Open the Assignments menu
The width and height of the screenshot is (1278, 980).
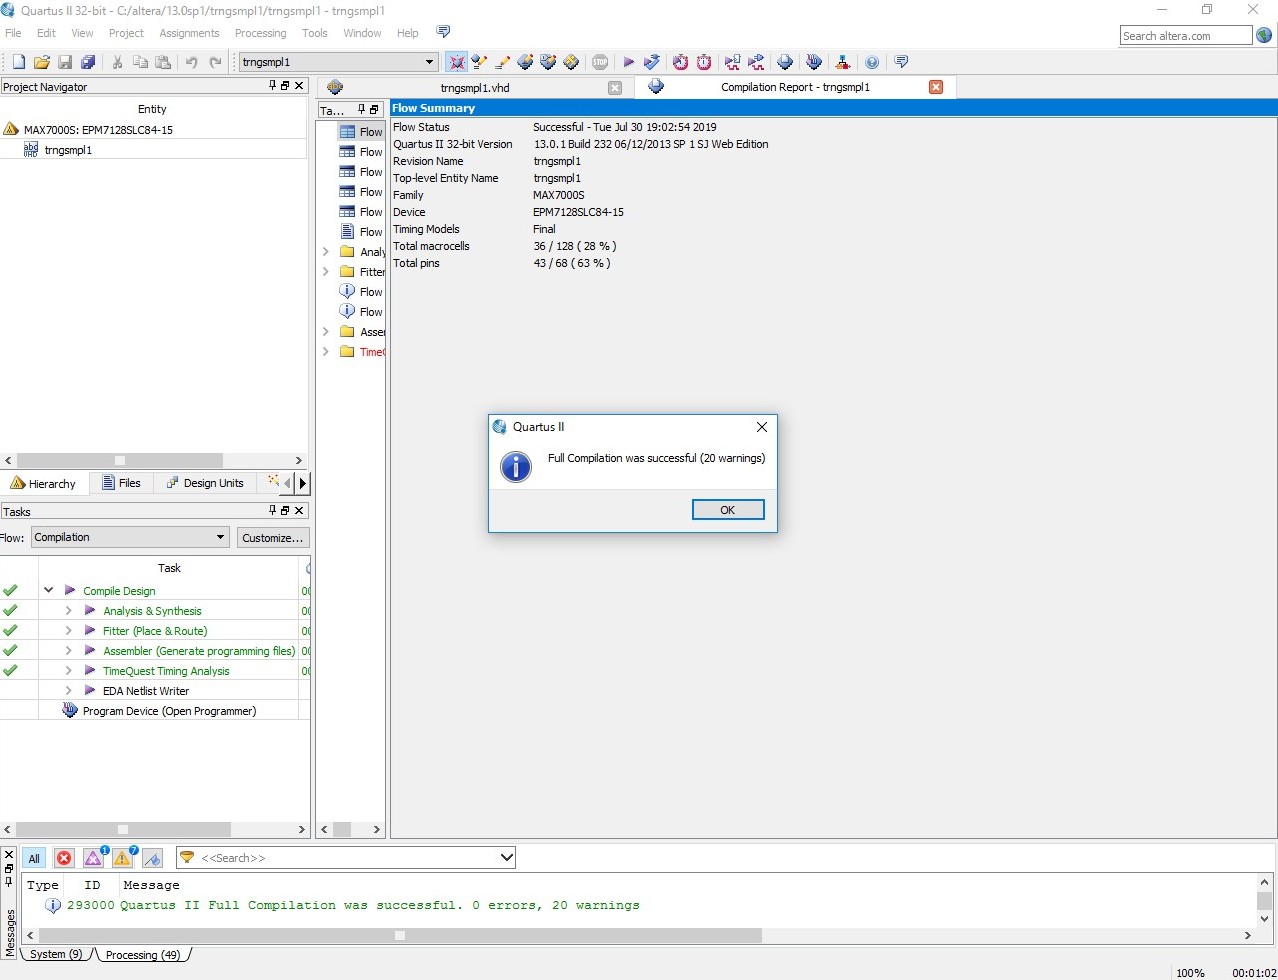pos(189,33)
